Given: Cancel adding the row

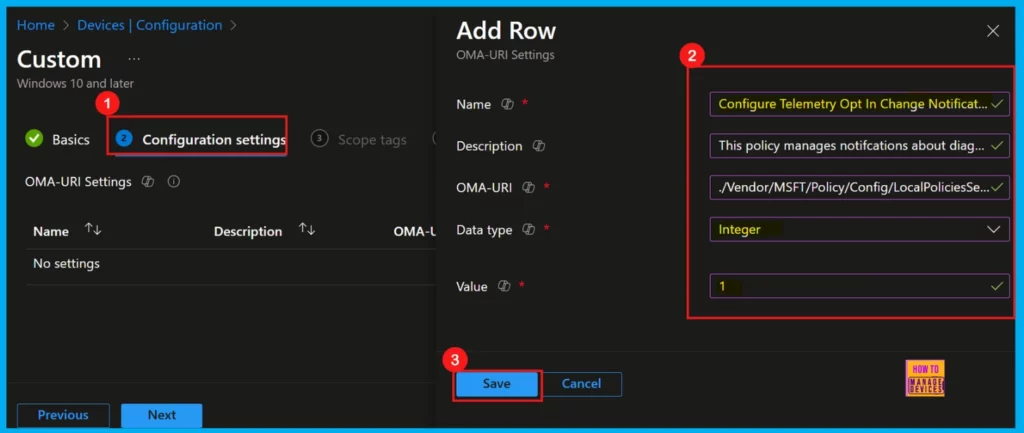Looking at the screenshot, I should pyautogui.click(x=581, y=384).
